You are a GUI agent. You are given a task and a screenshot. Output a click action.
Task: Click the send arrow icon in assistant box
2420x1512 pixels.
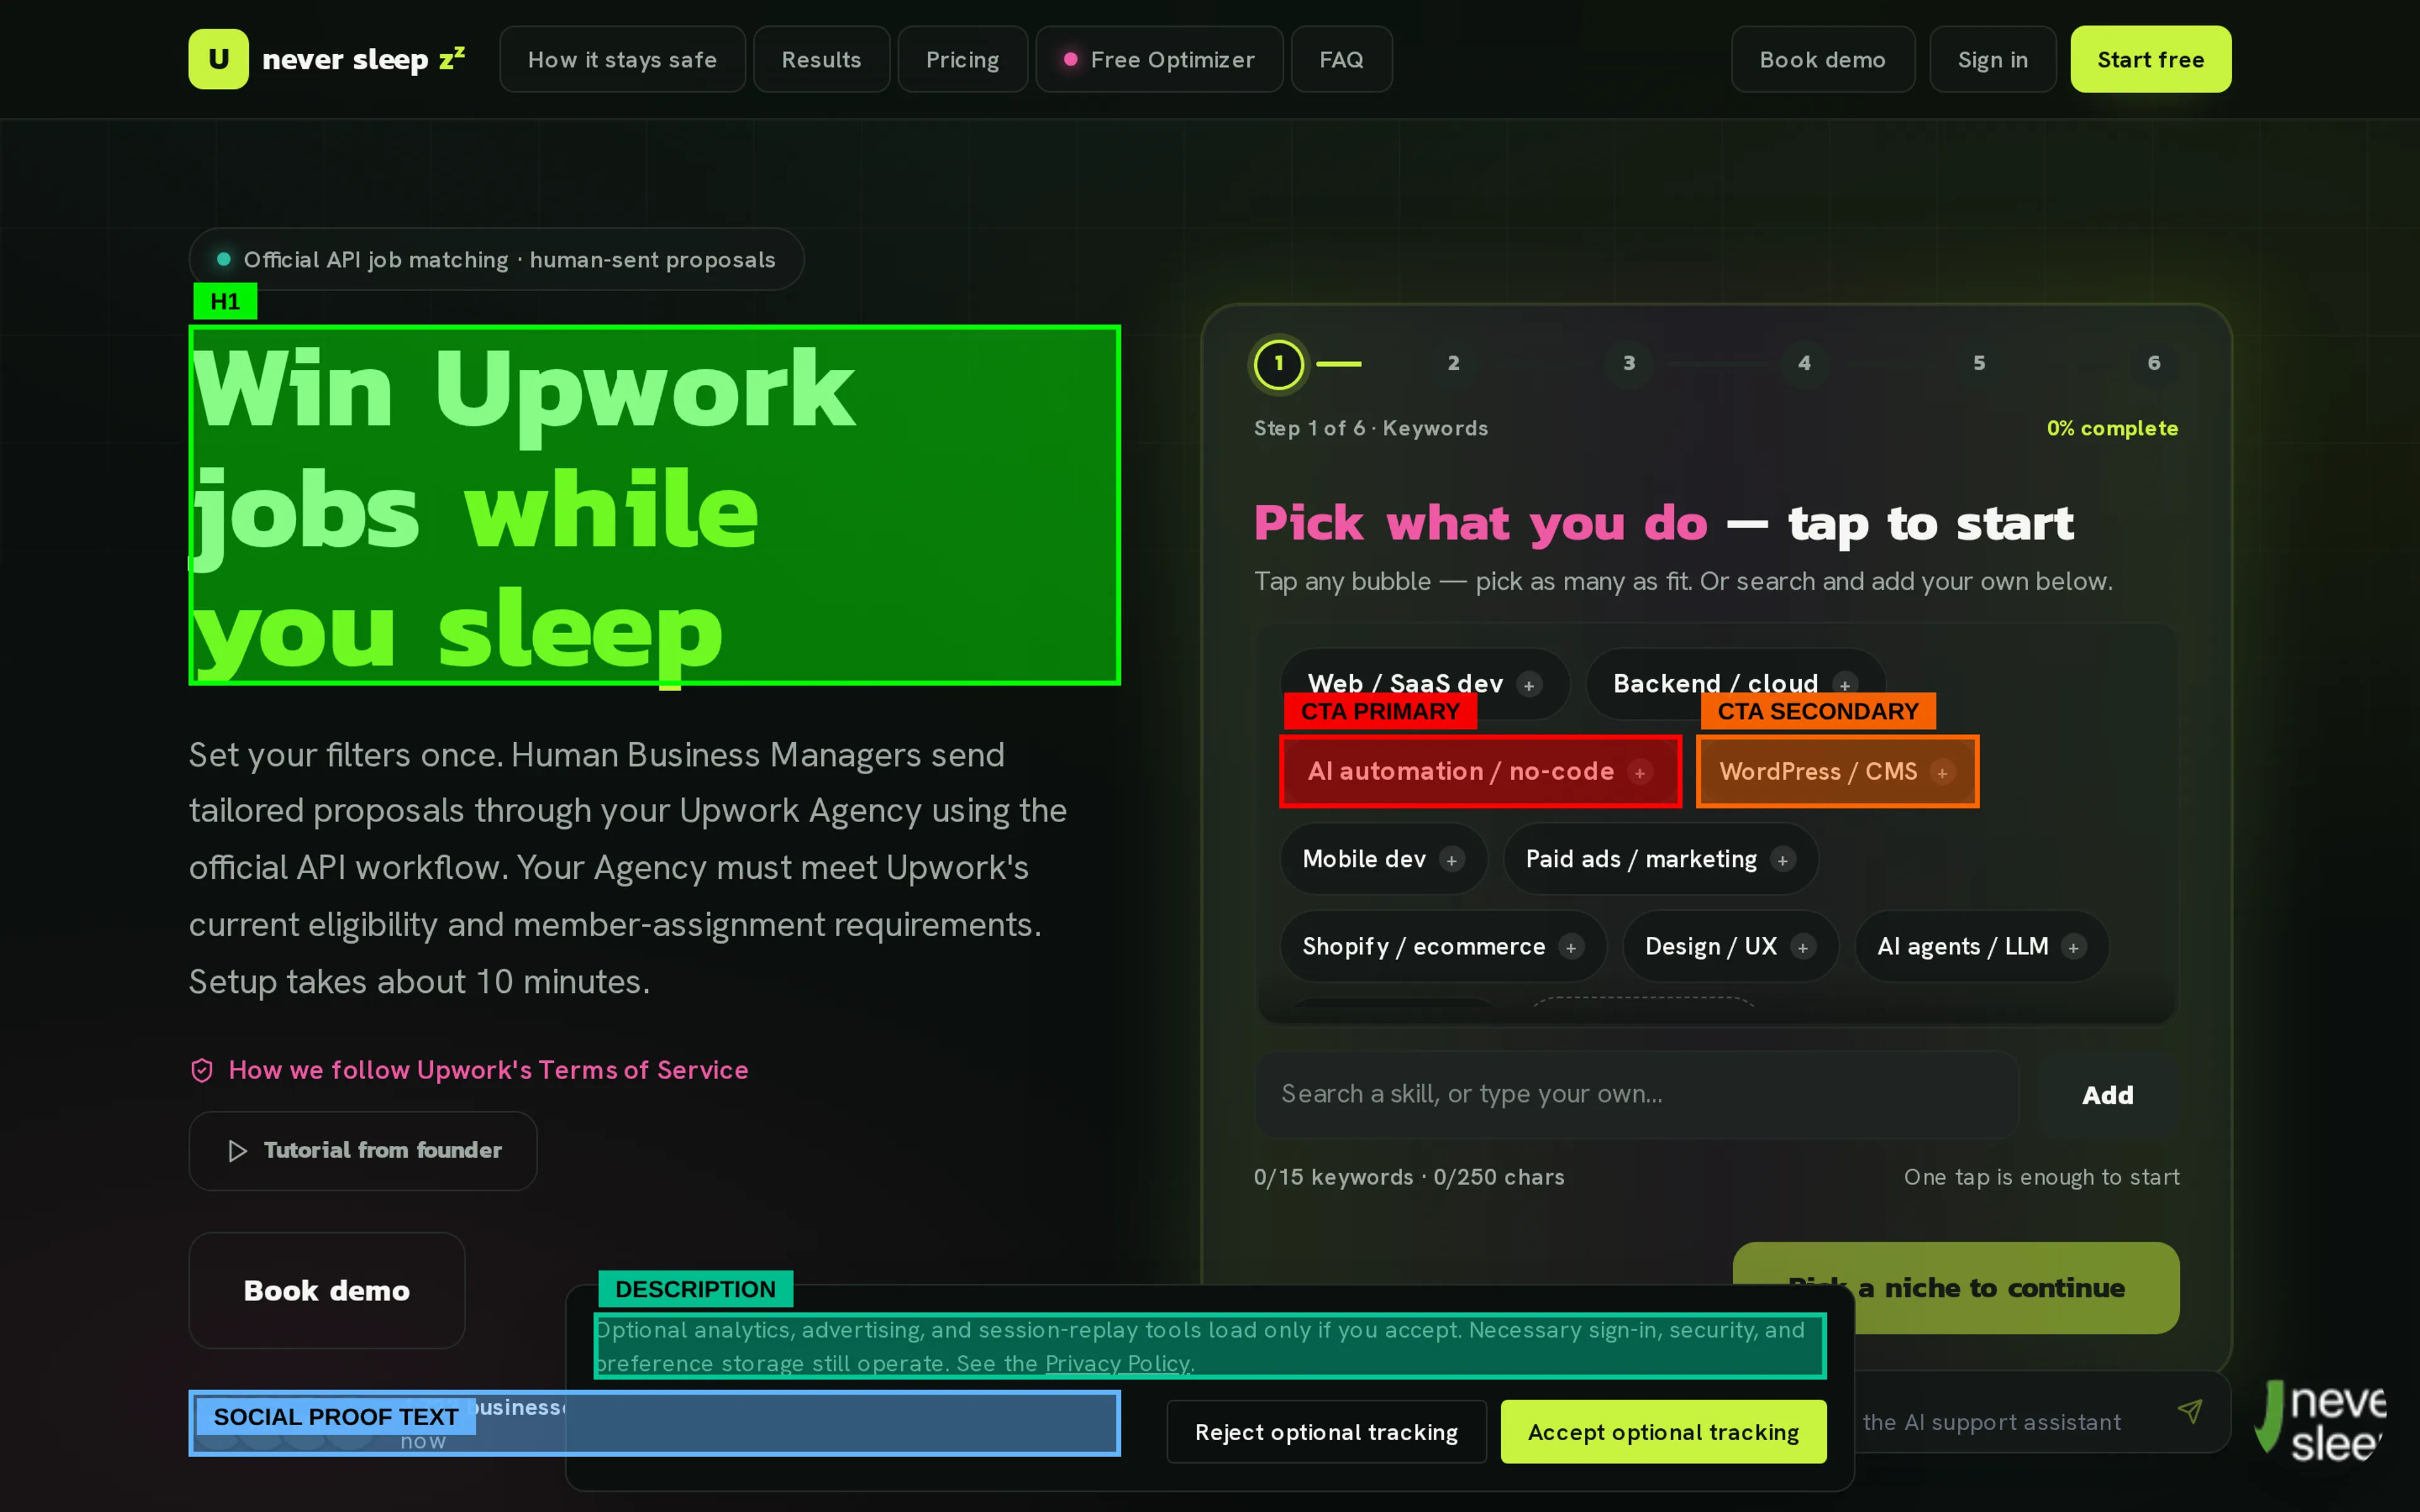pos(2190,1411)
